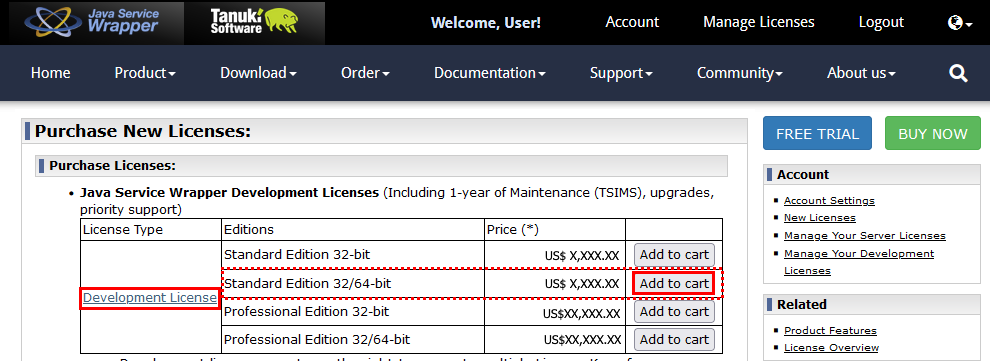Image resolution: width=990 pixels, height=361 pixels.
Task: Expand the Product menu
Action: 145,73
